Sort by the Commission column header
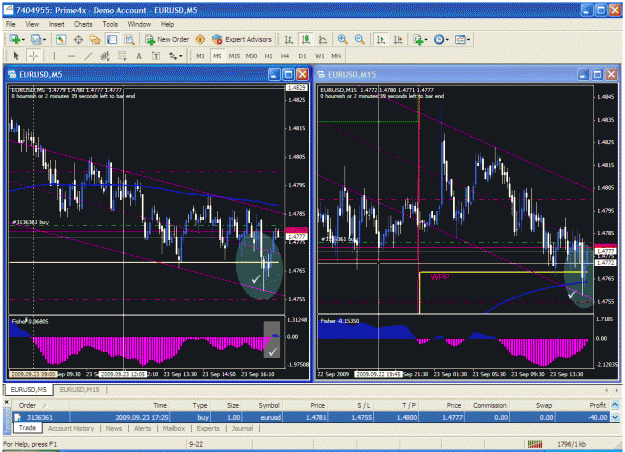 pyautogui.click(x=489, y=405)
